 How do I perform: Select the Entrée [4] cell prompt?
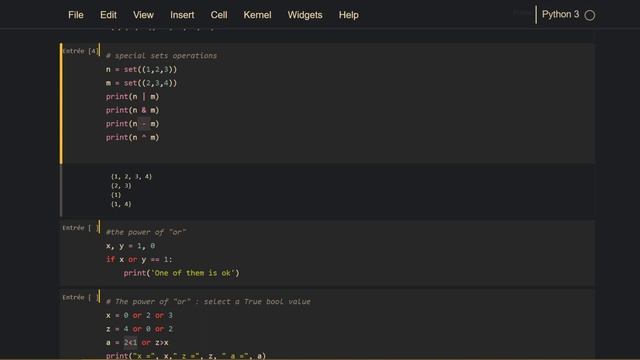[80, 51]
